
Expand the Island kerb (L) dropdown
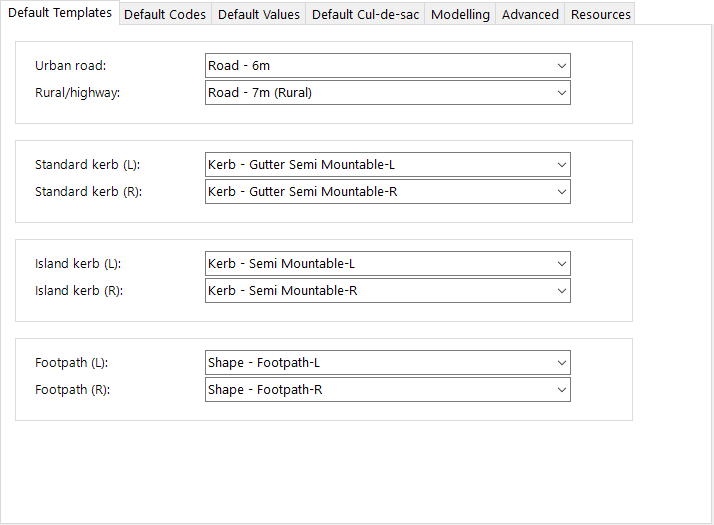coord(561,264)
